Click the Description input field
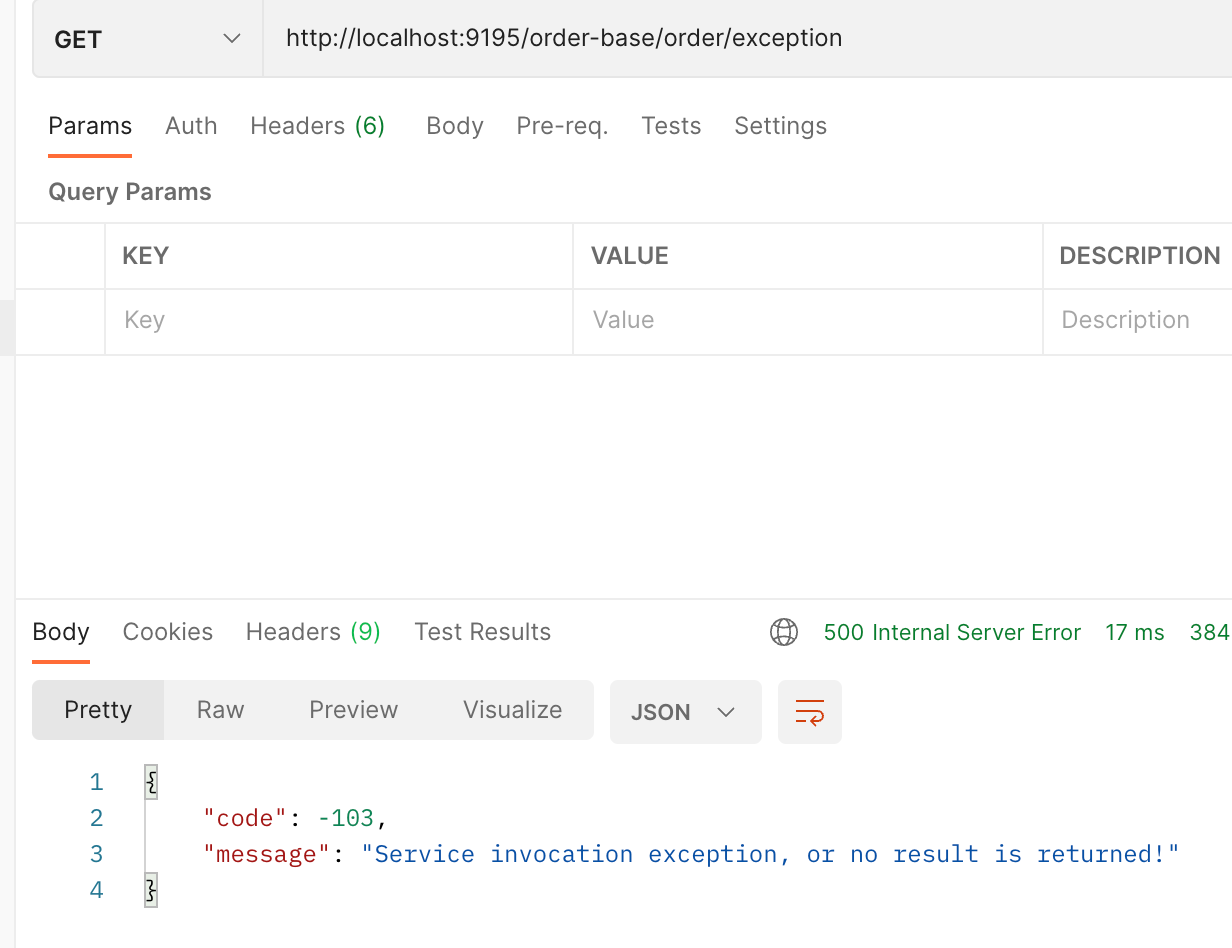This screenshot has width=1232, height=948. (1138, 321)
